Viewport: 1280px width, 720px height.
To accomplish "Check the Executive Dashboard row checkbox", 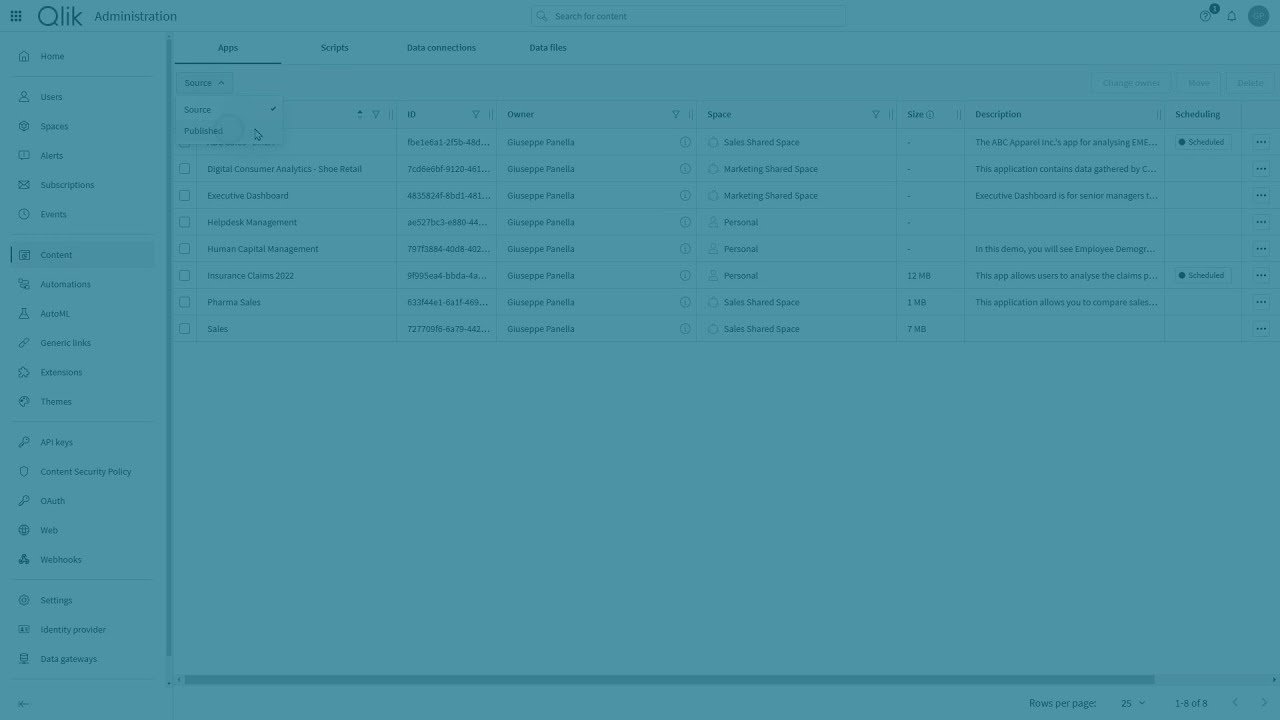I will pyautogui.click(x=184, y=195).
